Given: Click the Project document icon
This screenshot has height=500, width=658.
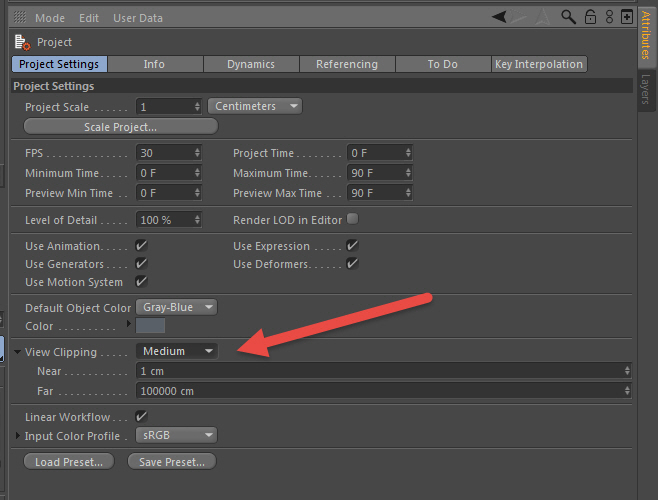Looking at the screenshot, I should tap(22, 42).
